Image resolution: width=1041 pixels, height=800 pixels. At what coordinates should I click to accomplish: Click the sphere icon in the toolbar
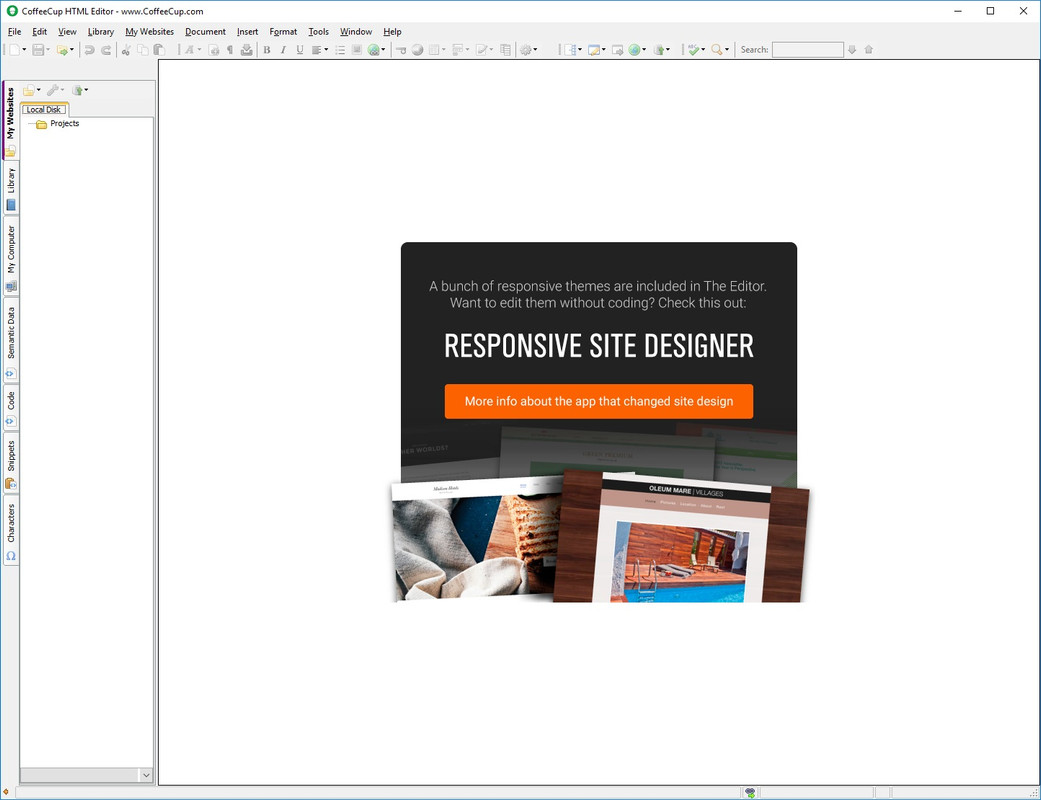coord(417,50)
